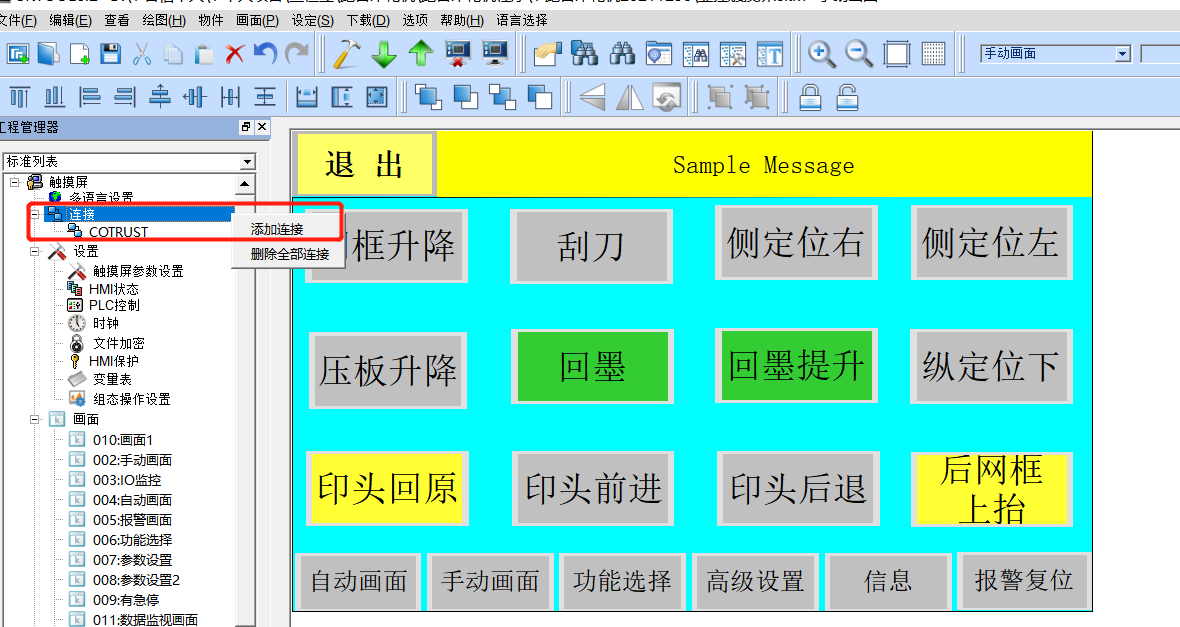This screenshot has height=627, width=1180.
Task: Group objects with the group icon
Action: tap(720, 97)
